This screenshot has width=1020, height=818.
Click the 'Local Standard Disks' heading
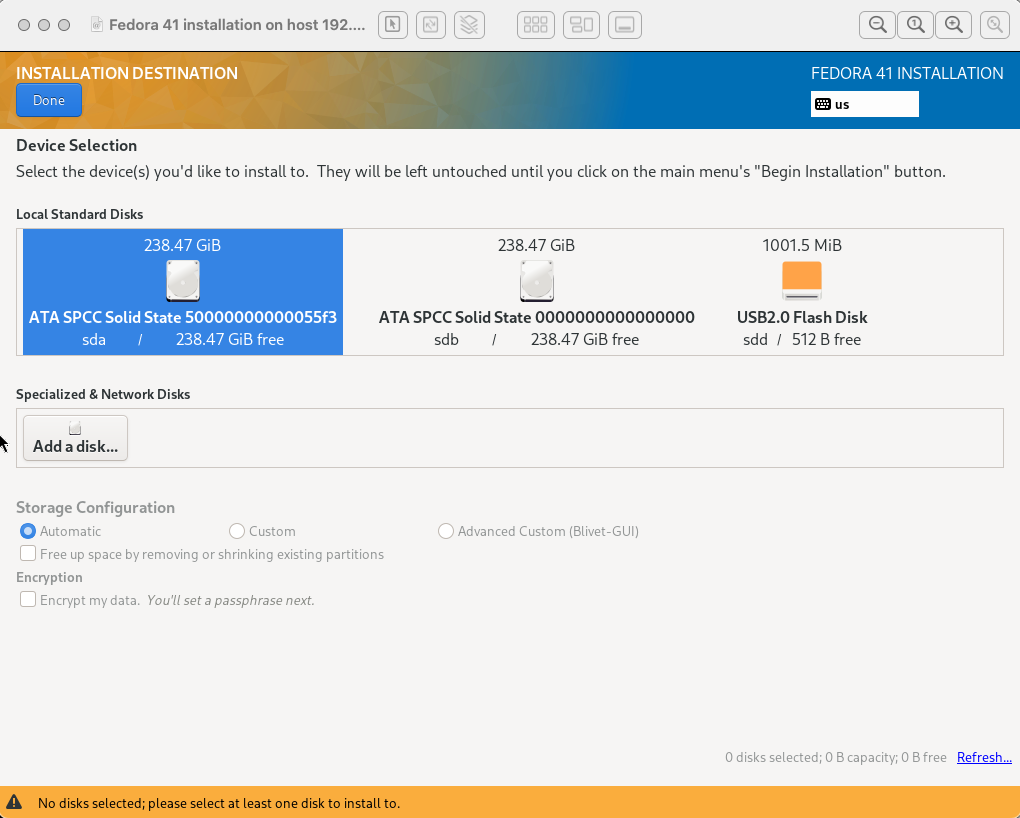point(79,214)
